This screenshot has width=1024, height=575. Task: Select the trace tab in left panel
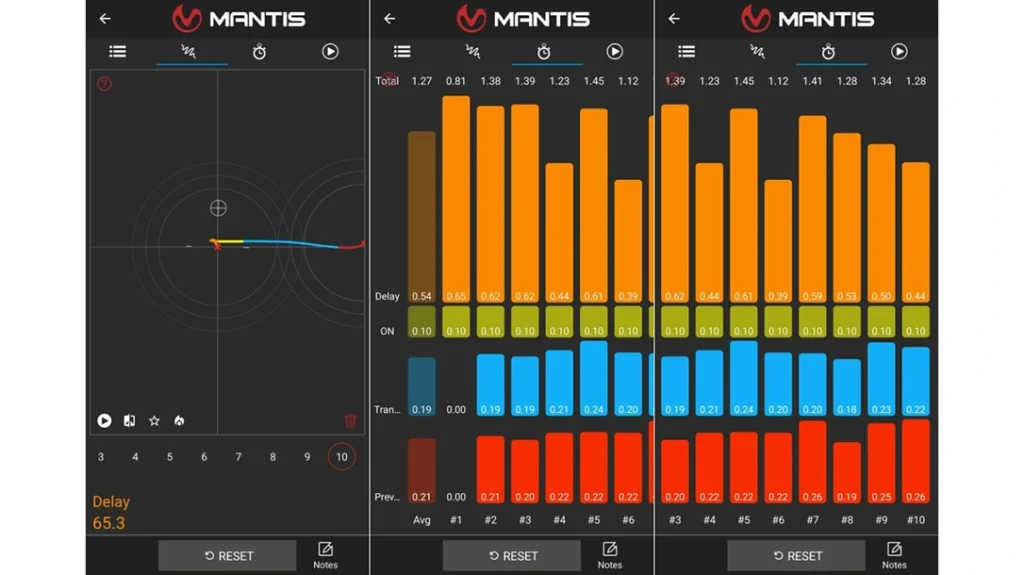tap(189, 51)
